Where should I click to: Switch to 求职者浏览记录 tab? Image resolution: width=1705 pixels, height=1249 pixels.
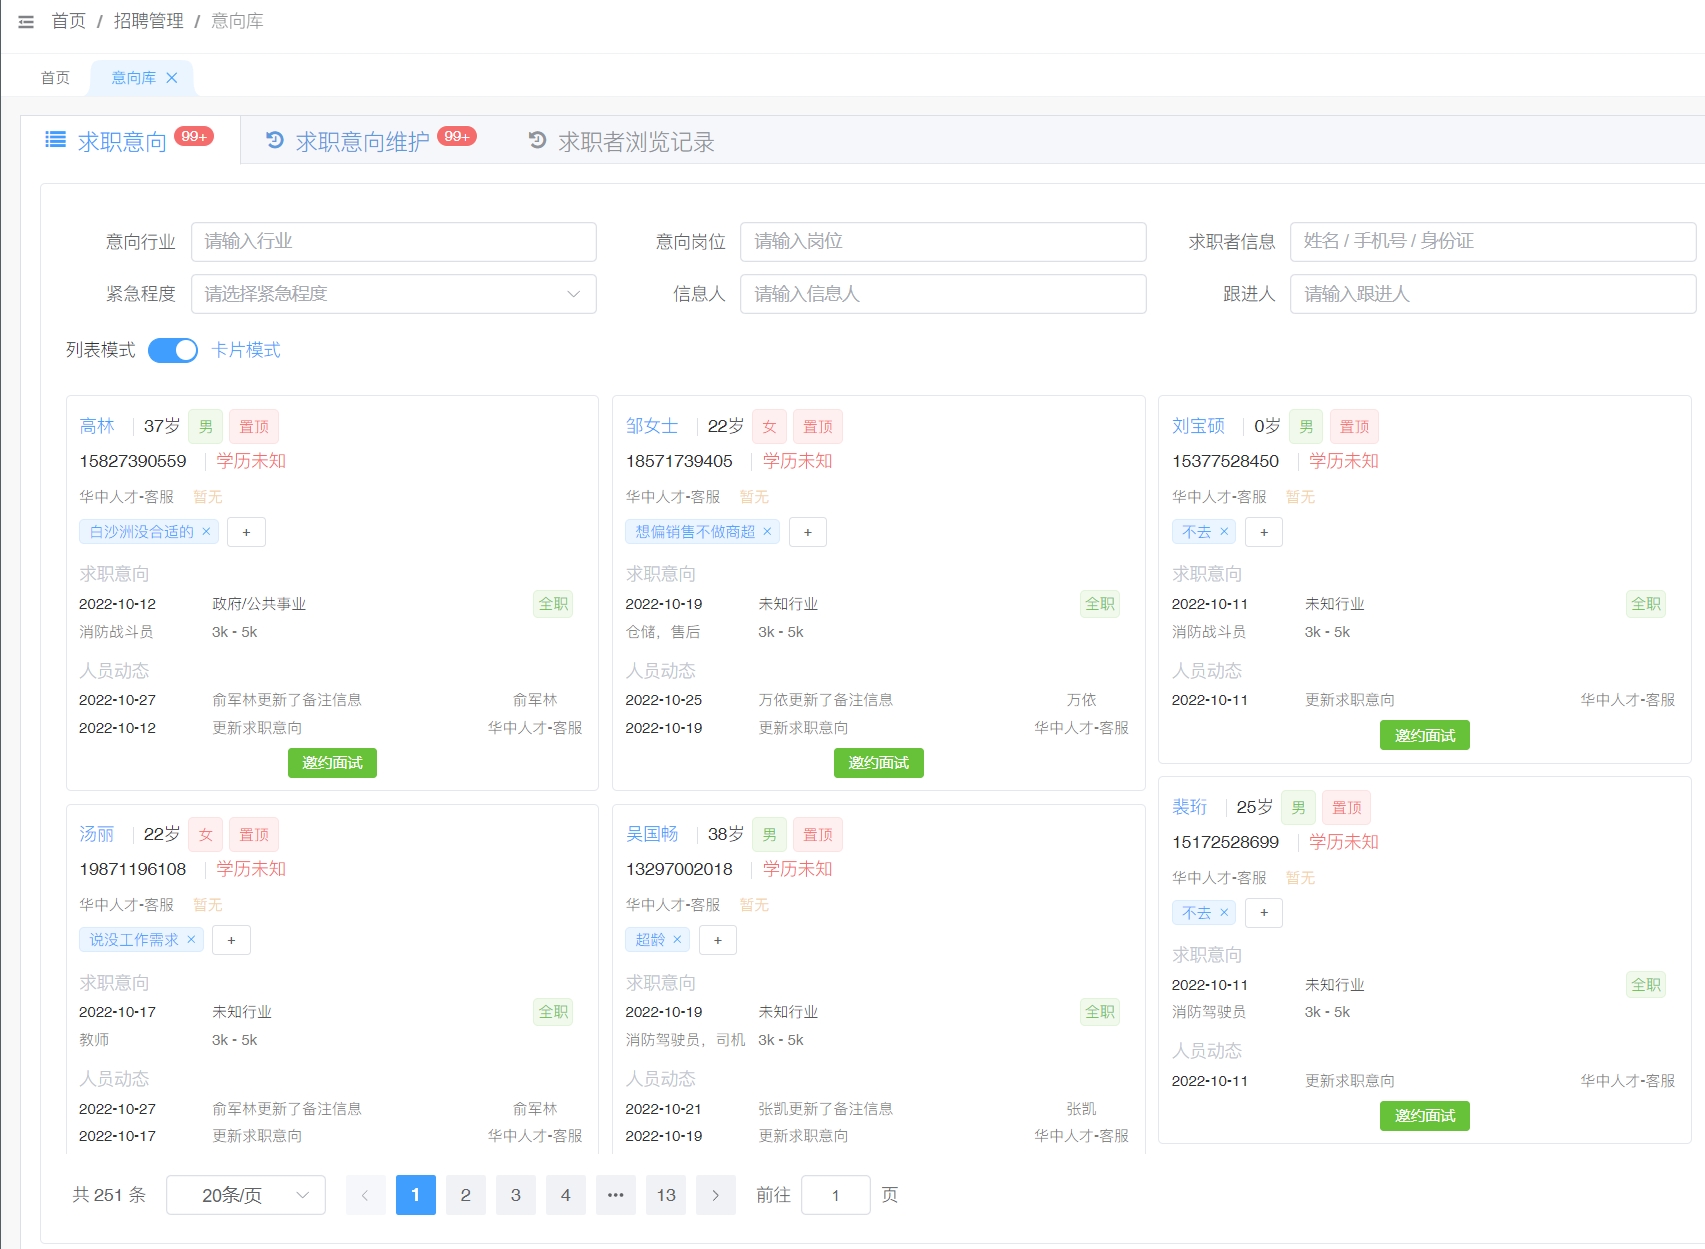pyautogui.click(x=635, y=142)
